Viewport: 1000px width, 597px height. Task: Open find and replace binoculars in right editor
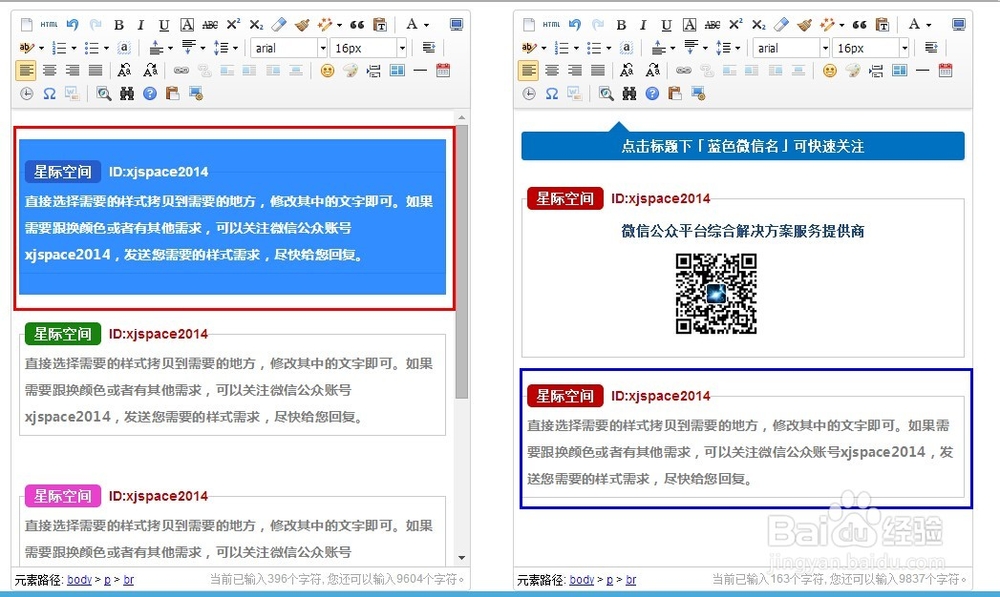tap(629, 94)
